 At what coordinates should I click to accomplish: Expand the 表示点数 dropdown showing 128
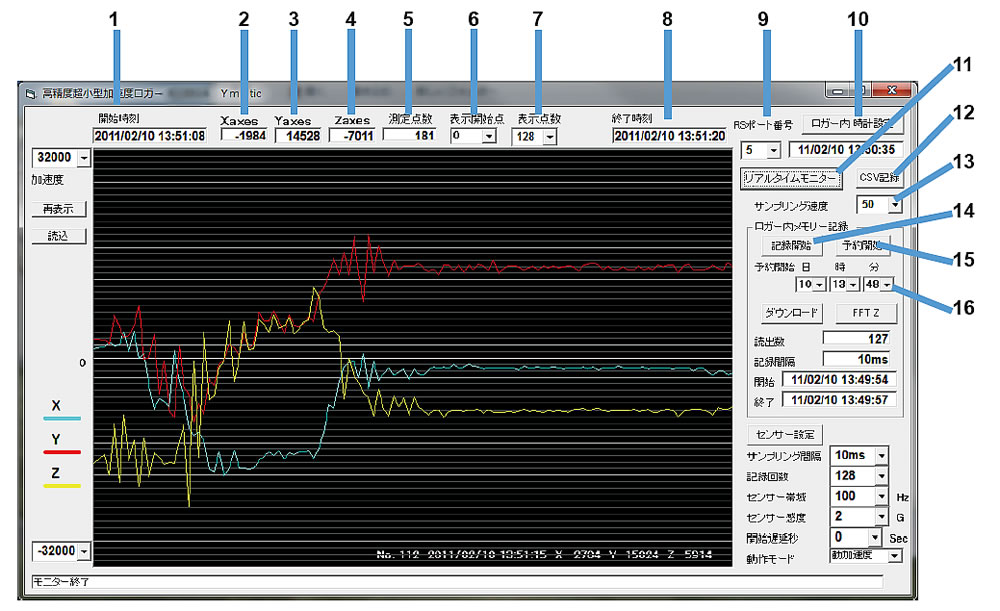coord(549,137)
